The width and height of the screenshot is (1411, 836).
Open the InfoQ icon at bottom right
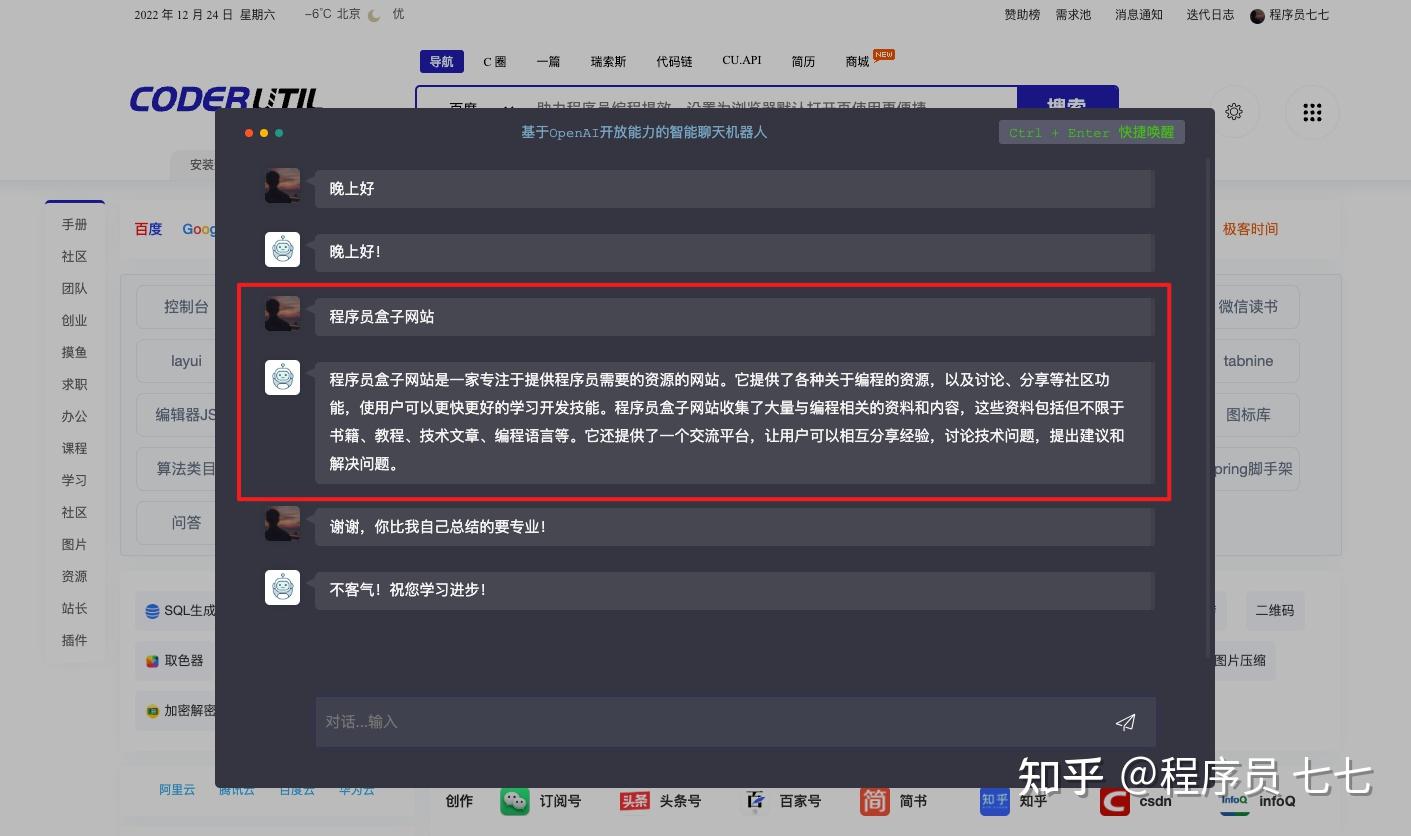point(1236,800)
